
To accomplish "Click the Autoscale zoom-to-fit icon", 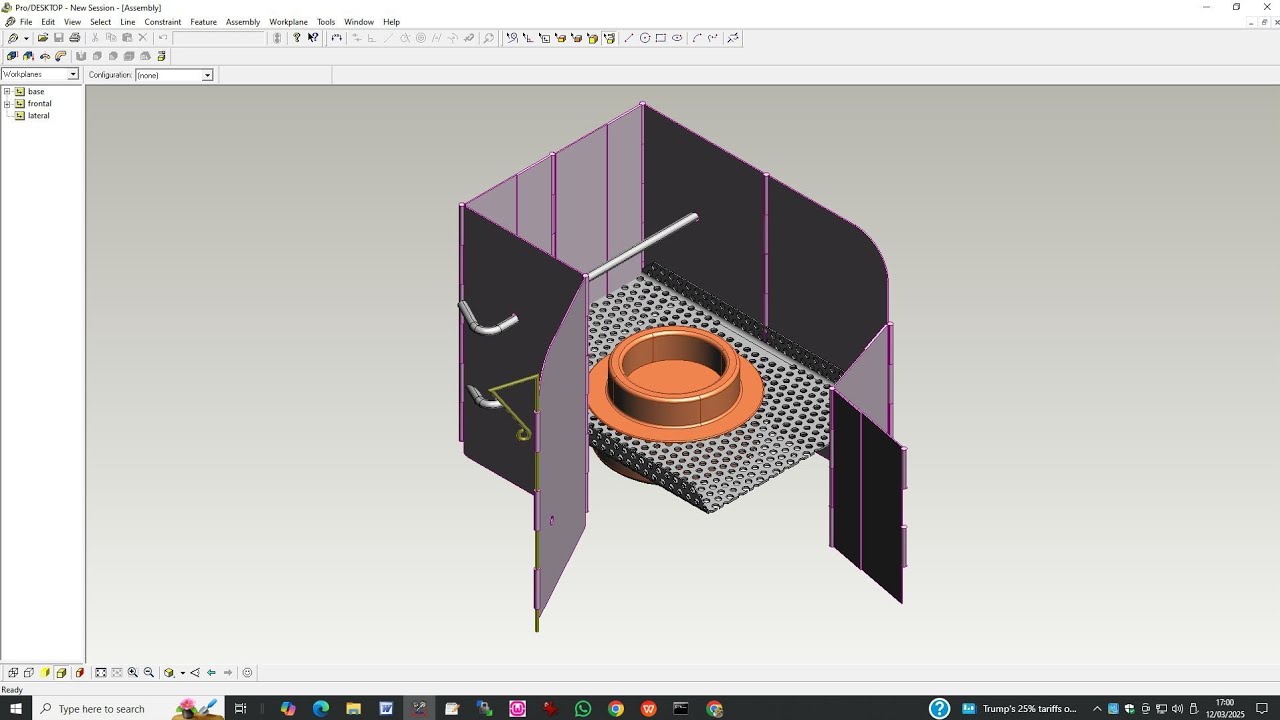I will point(101,673).
